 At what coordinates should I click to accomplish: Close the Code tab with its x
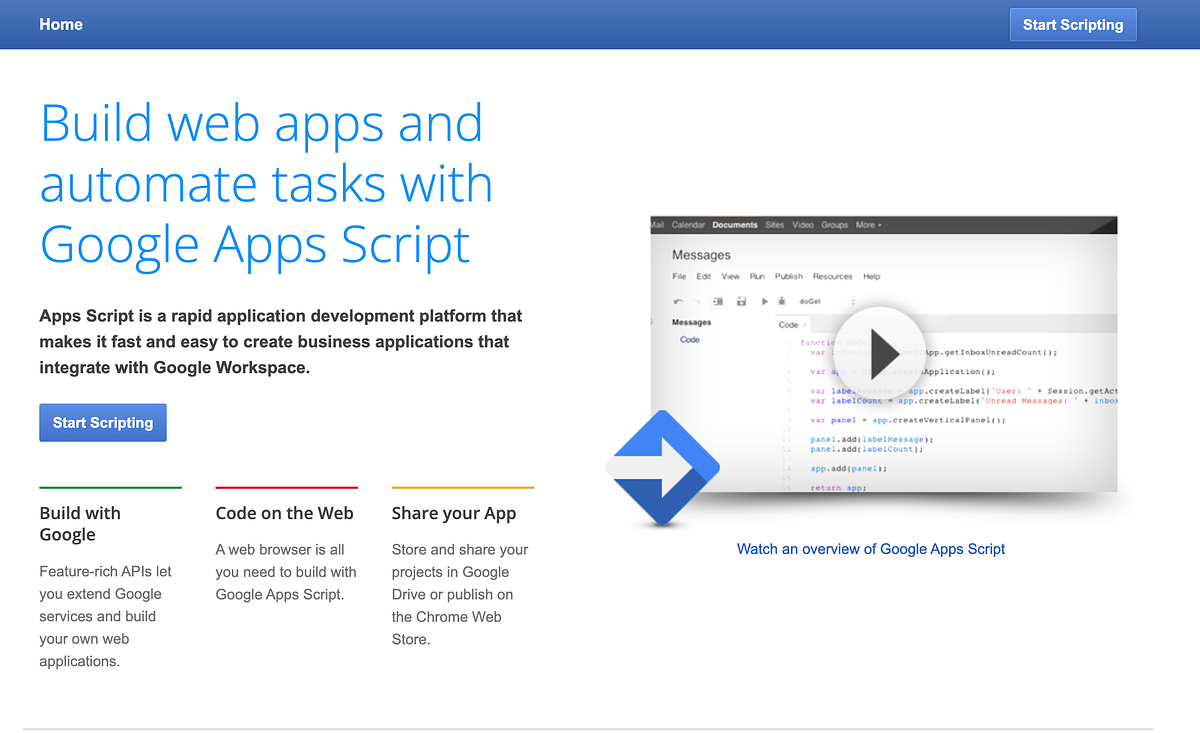tap(804, 324)
